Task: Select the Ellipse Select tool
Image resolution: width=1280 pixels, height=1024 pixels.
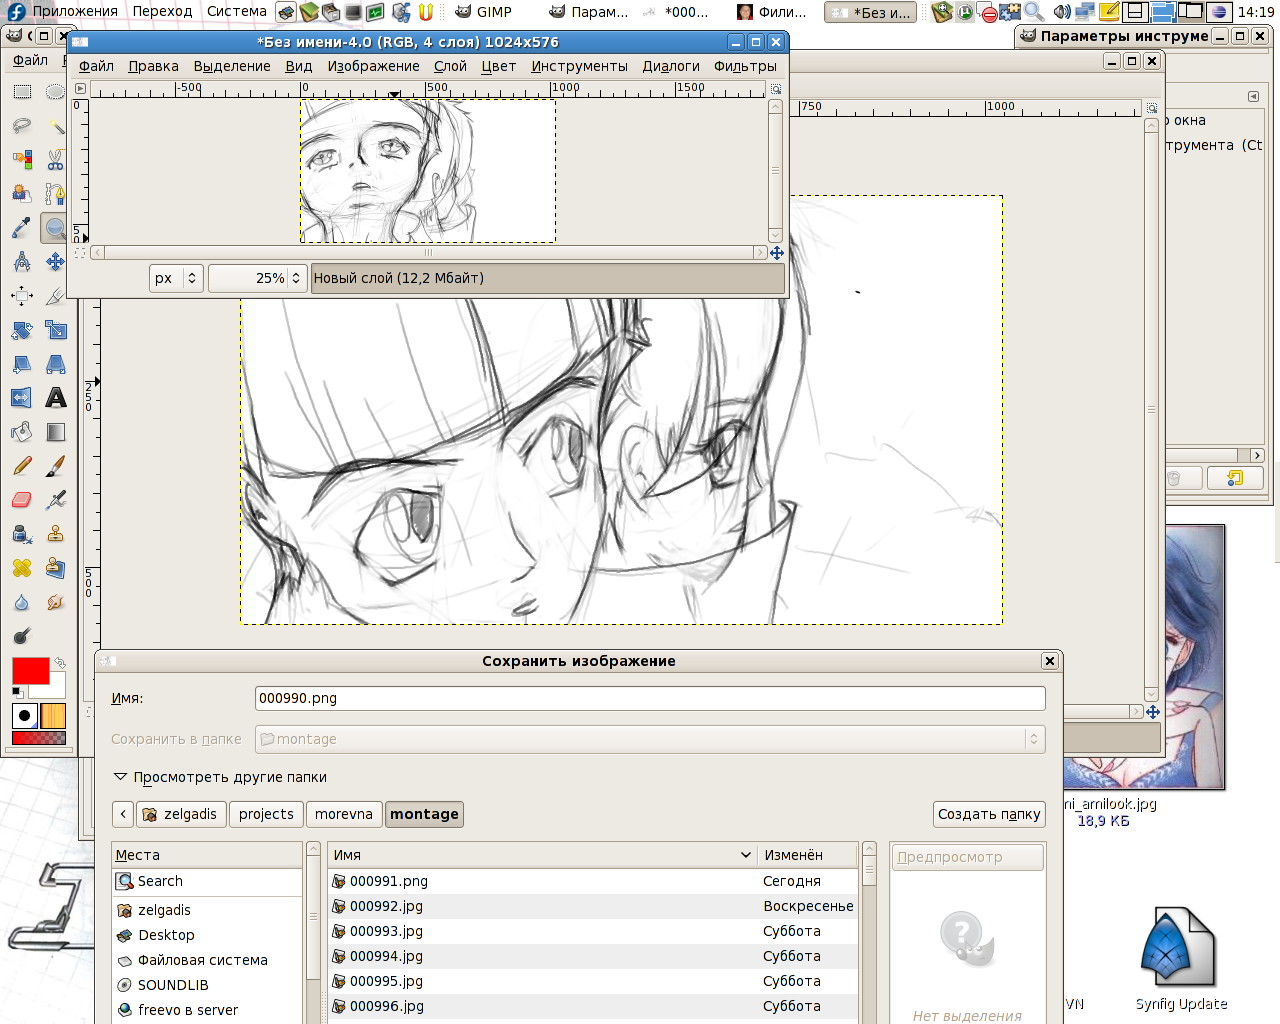Action: pyautogui.click(x=55, y=92)
